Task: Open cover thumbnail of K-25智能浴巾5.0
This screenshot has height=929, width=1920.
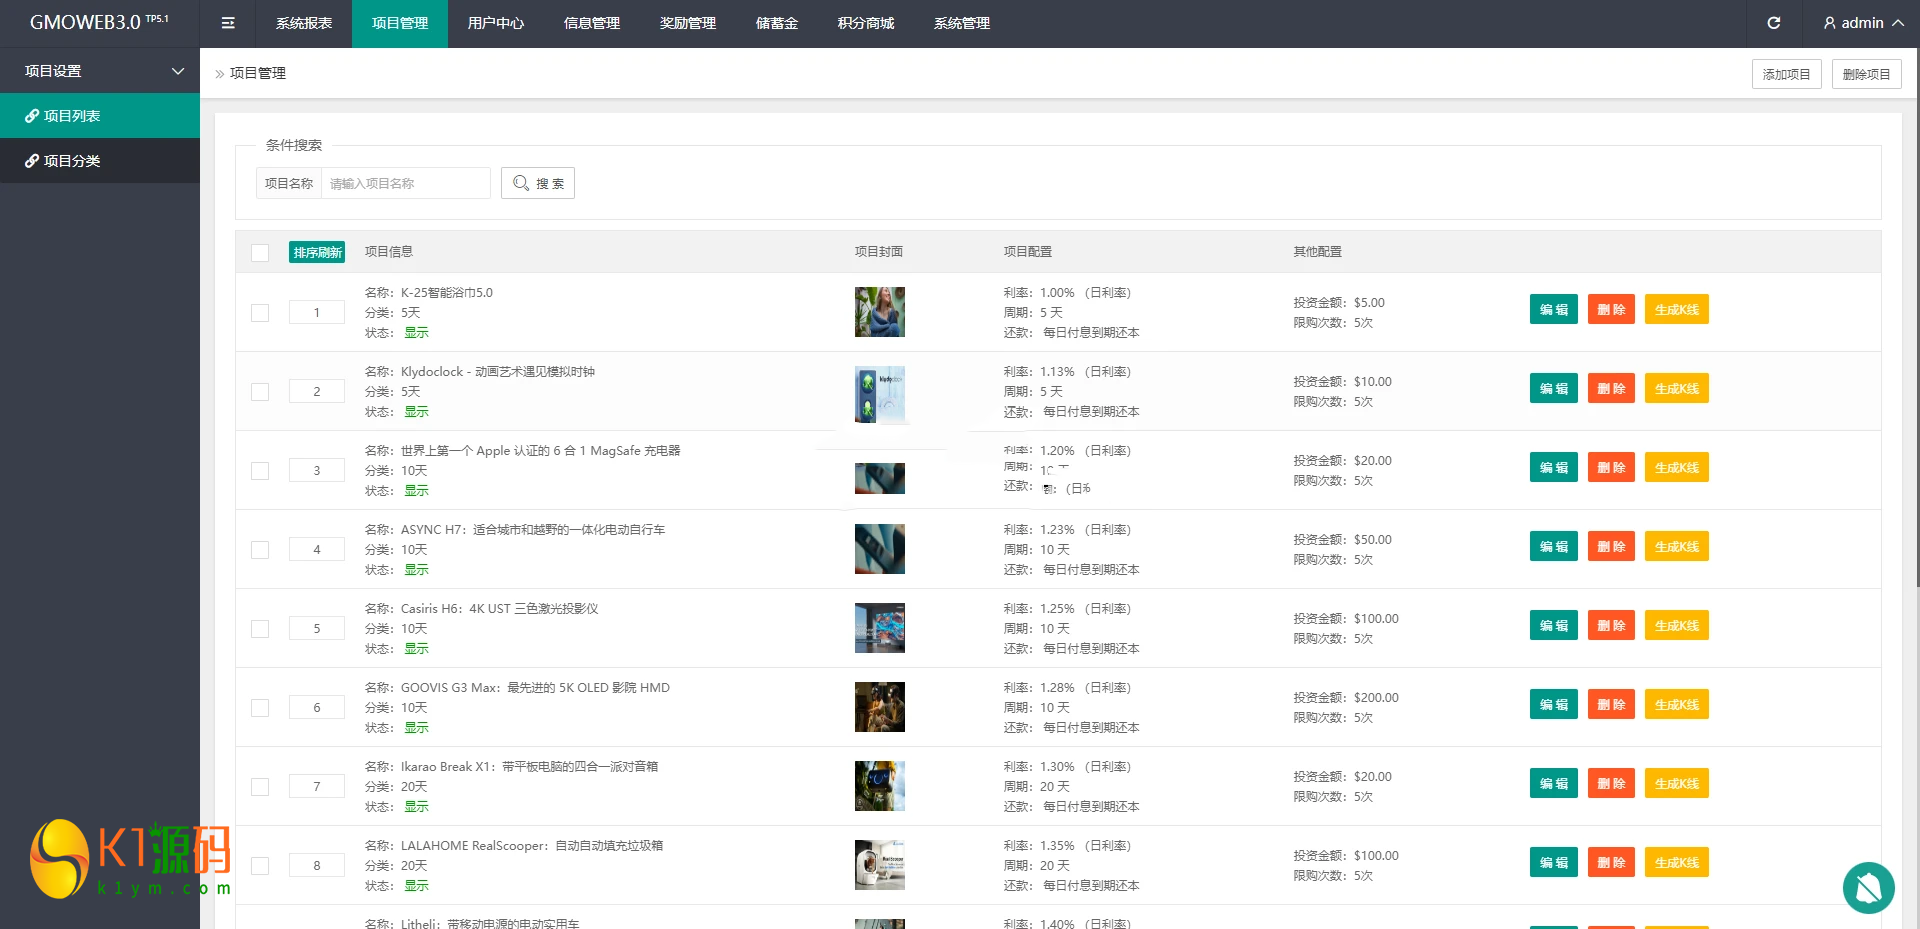Action: (879, 312)
